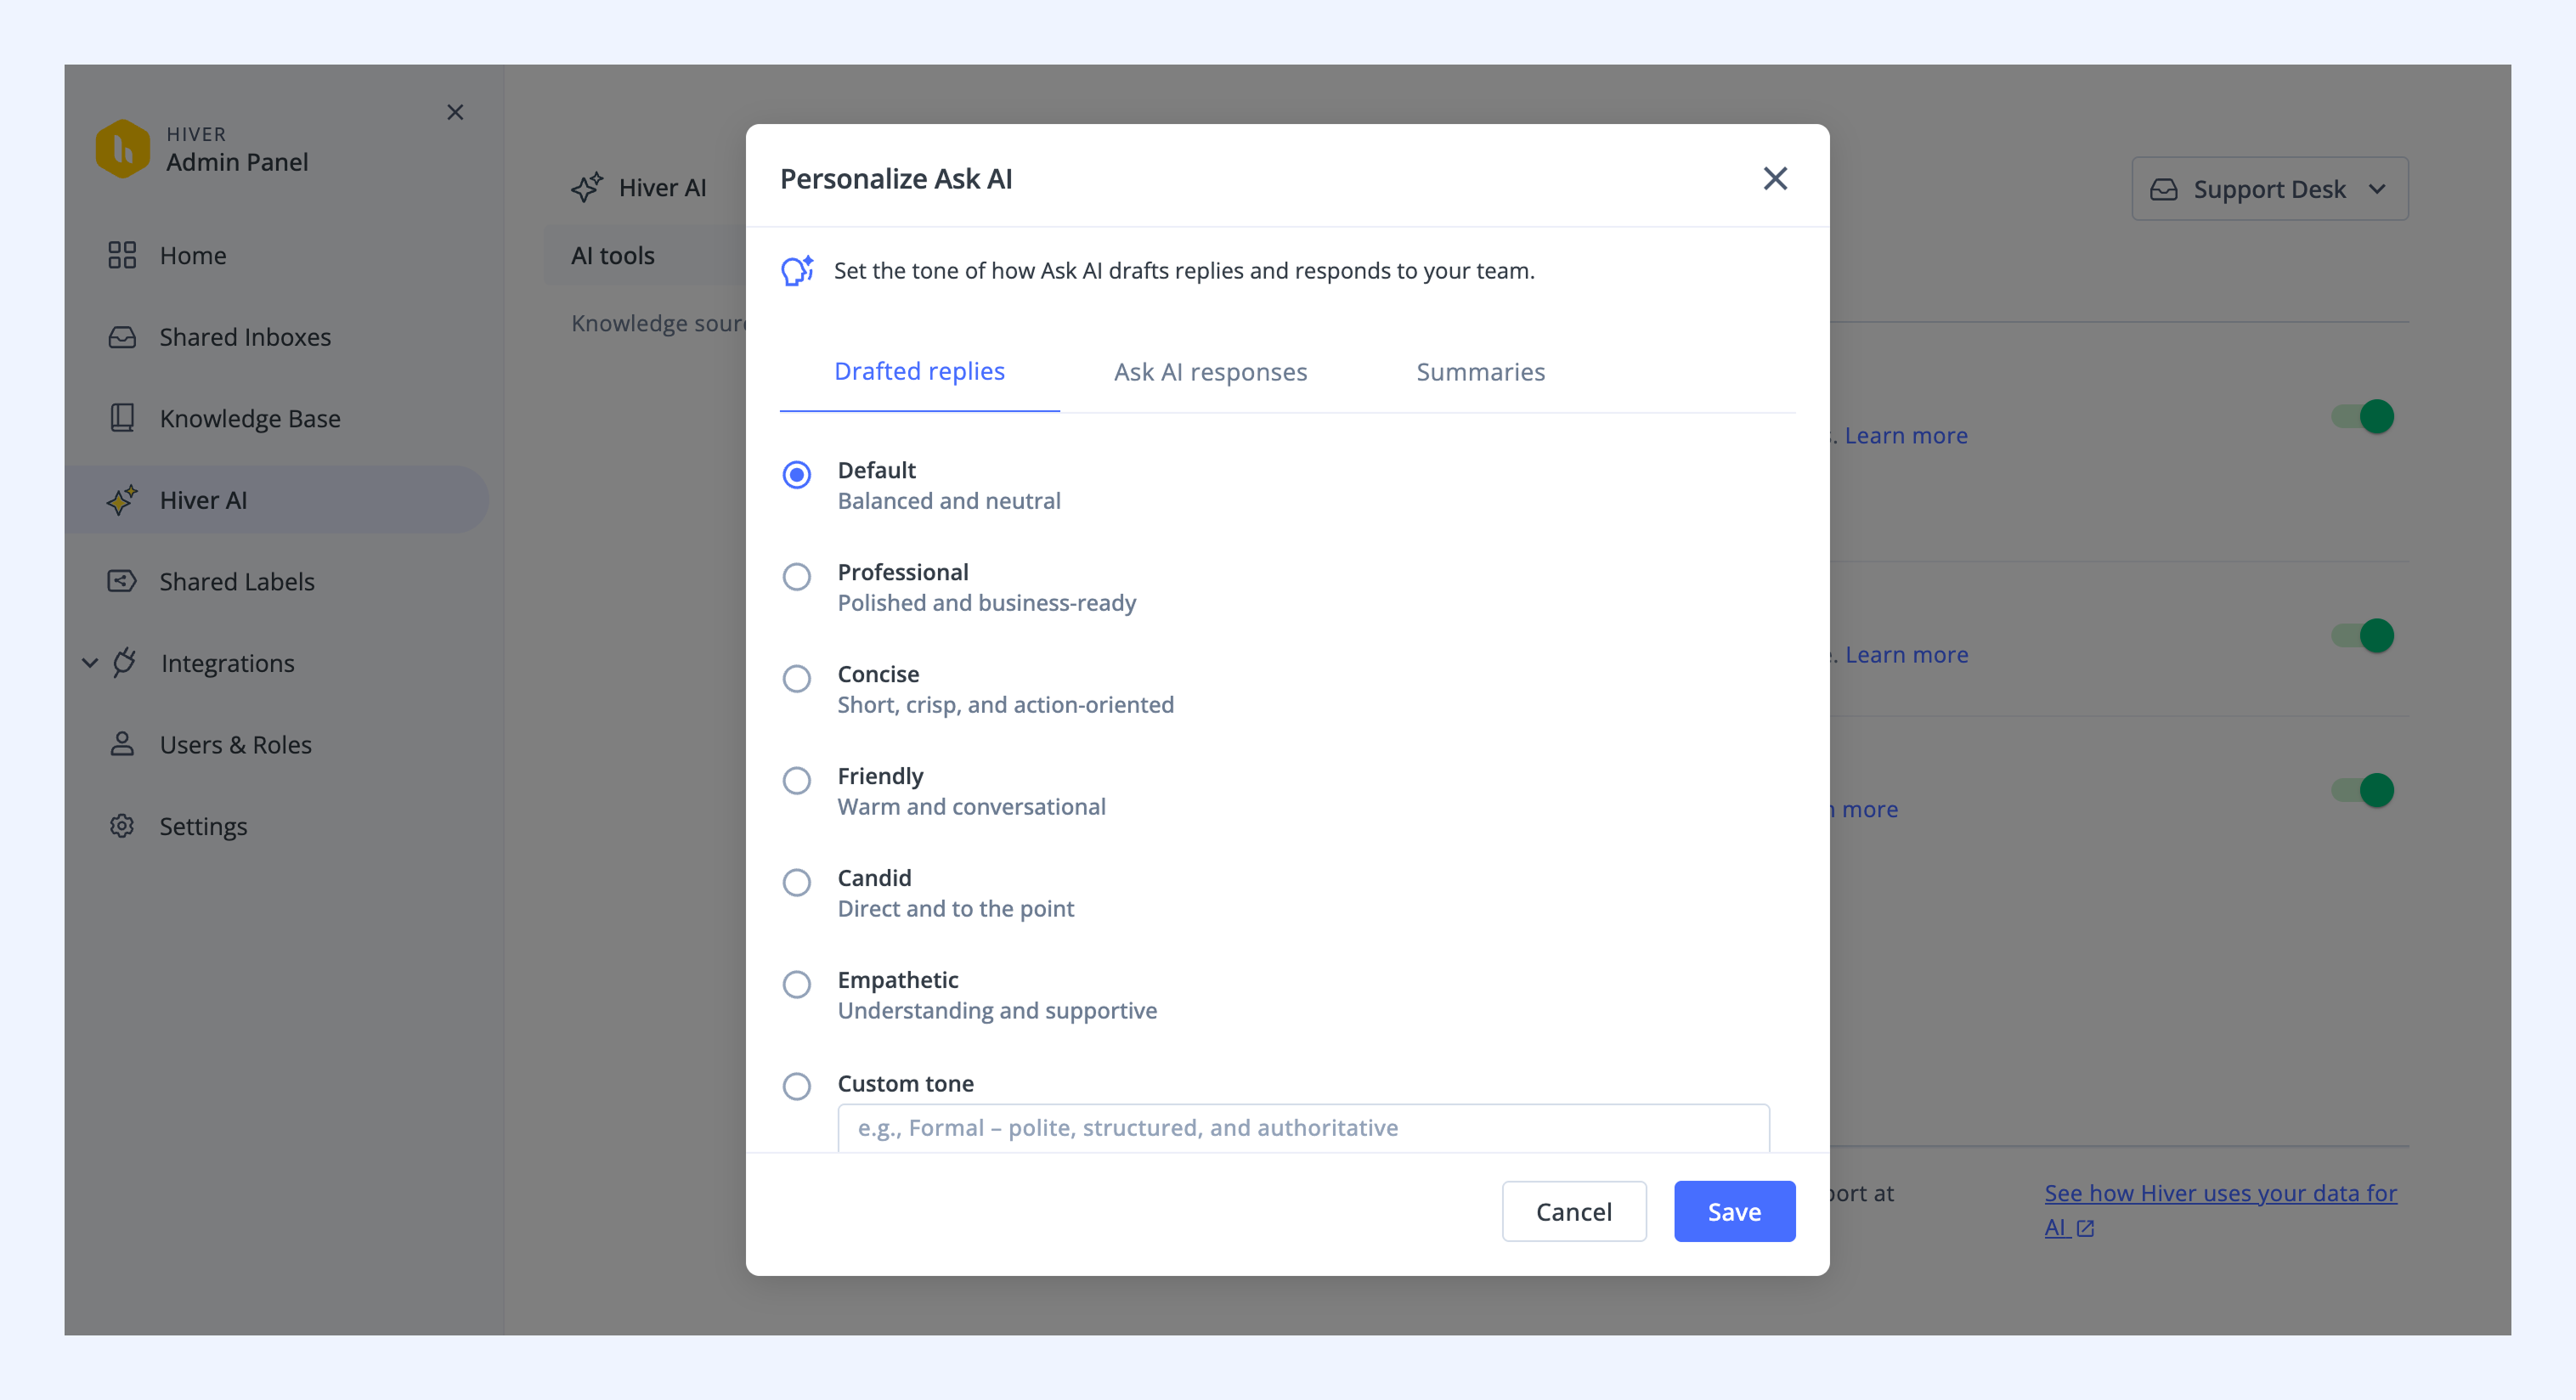Click the Personalize Ask AI dialog title

[896, 179]
